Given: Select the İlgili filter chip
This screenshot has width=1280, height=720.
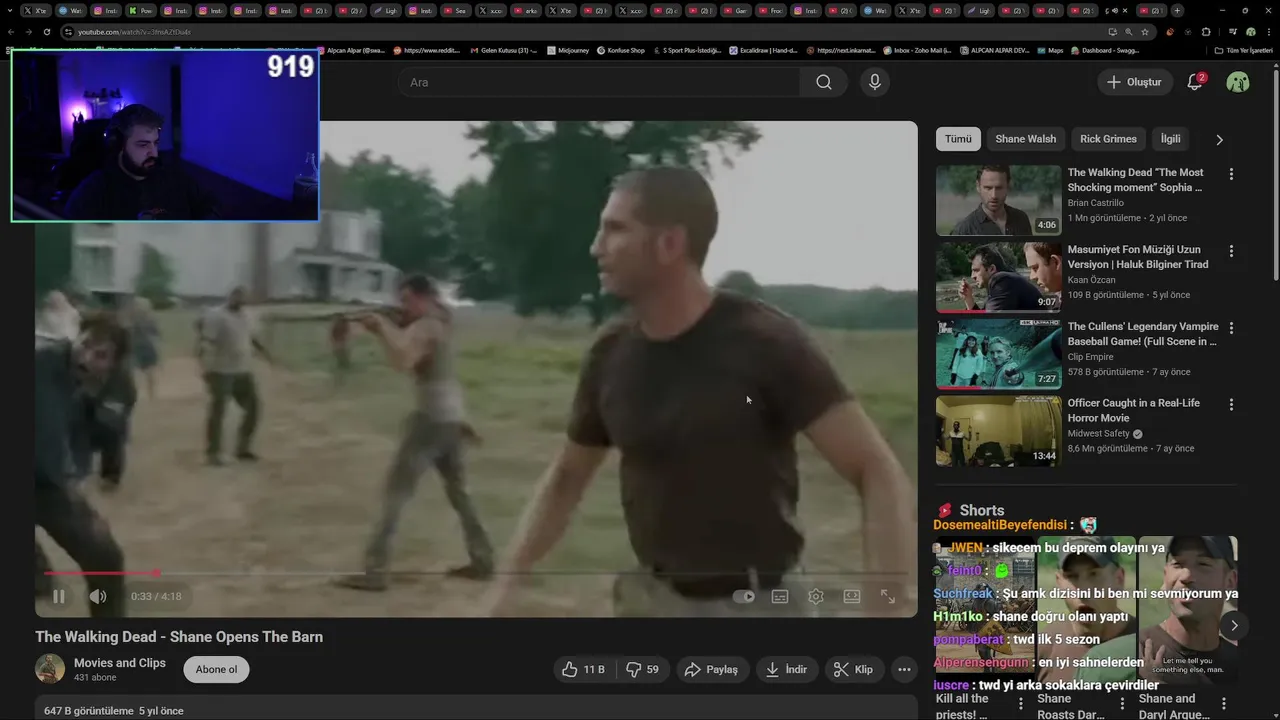Looking at the screenshot, I should point(1170,139).
